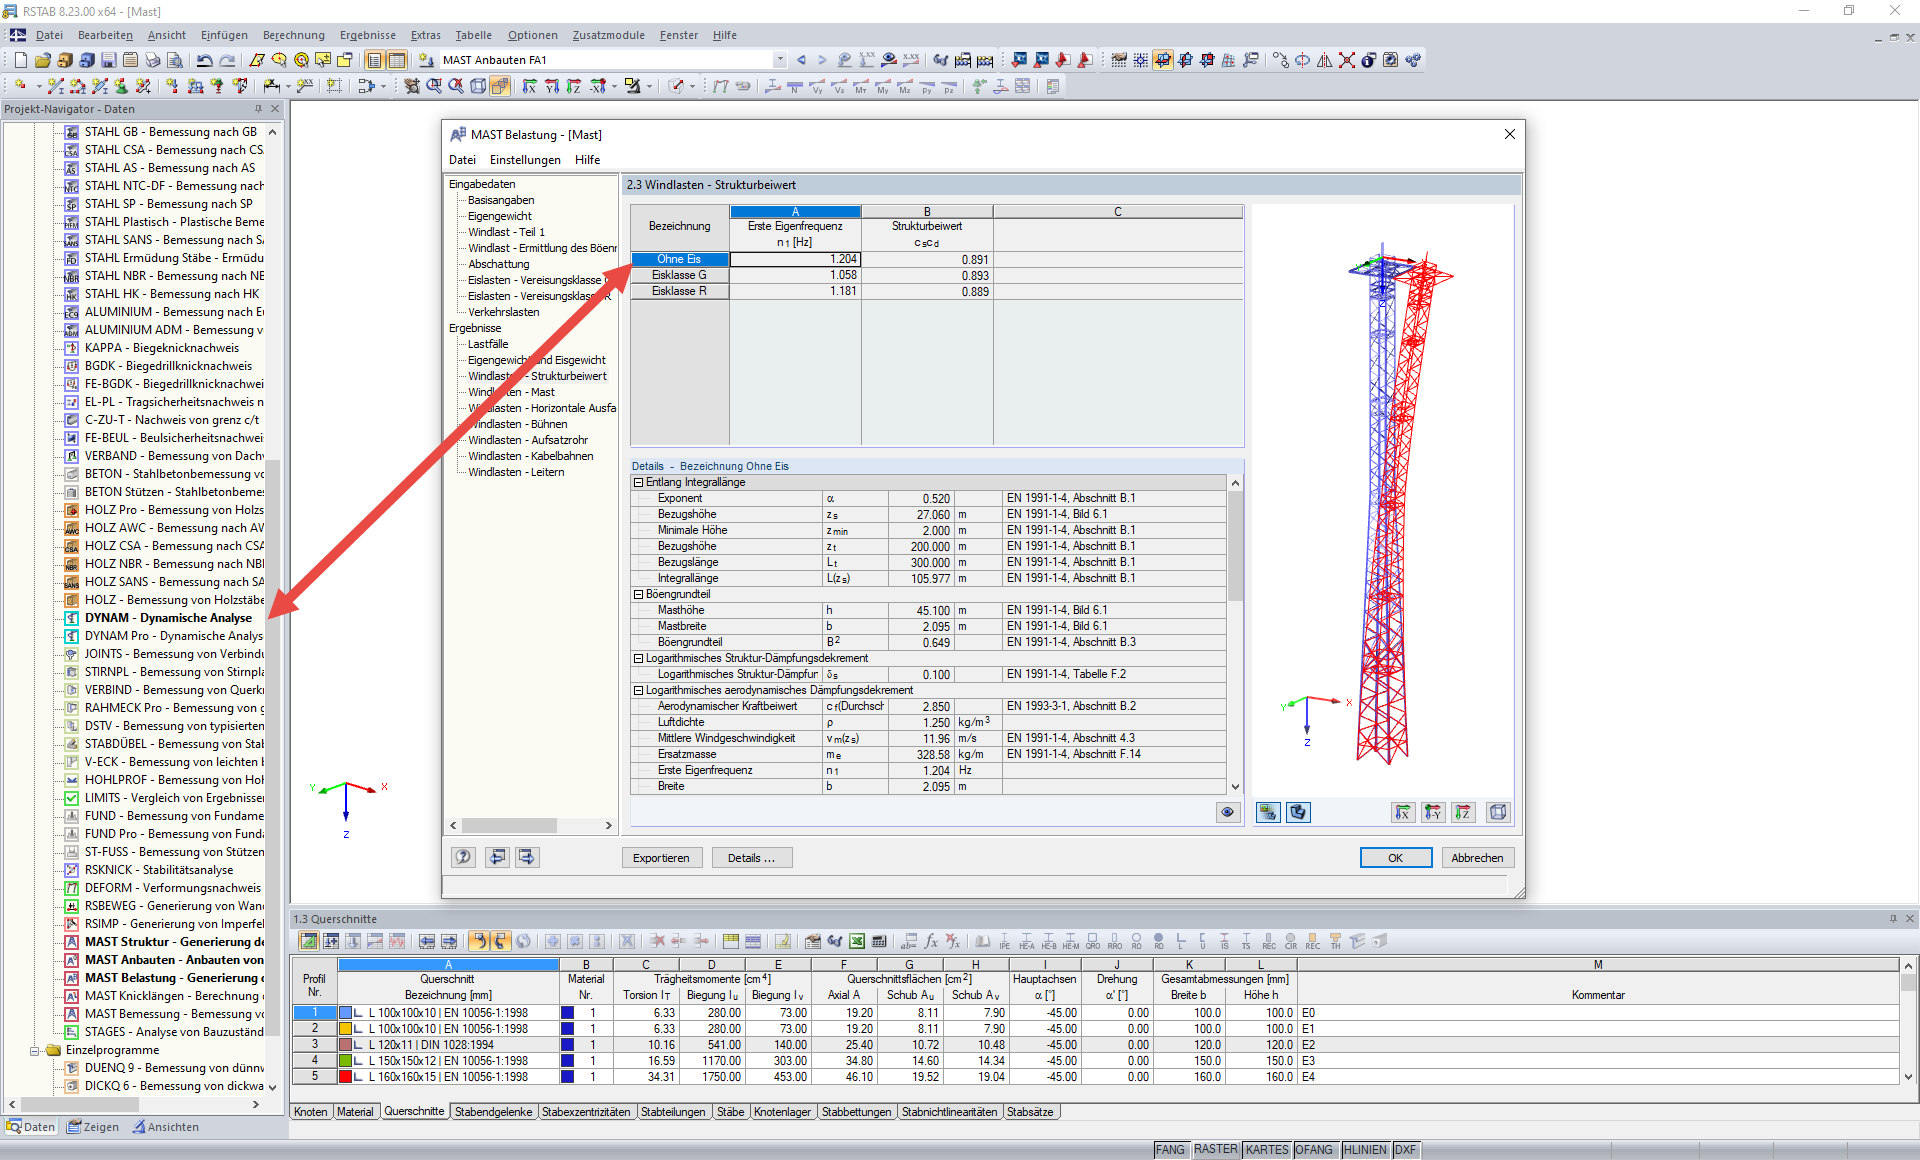Viewport: 1920px width, 1160px height.
Task: Collapse the Entlang Integrallänge details group
Action: 638,482
